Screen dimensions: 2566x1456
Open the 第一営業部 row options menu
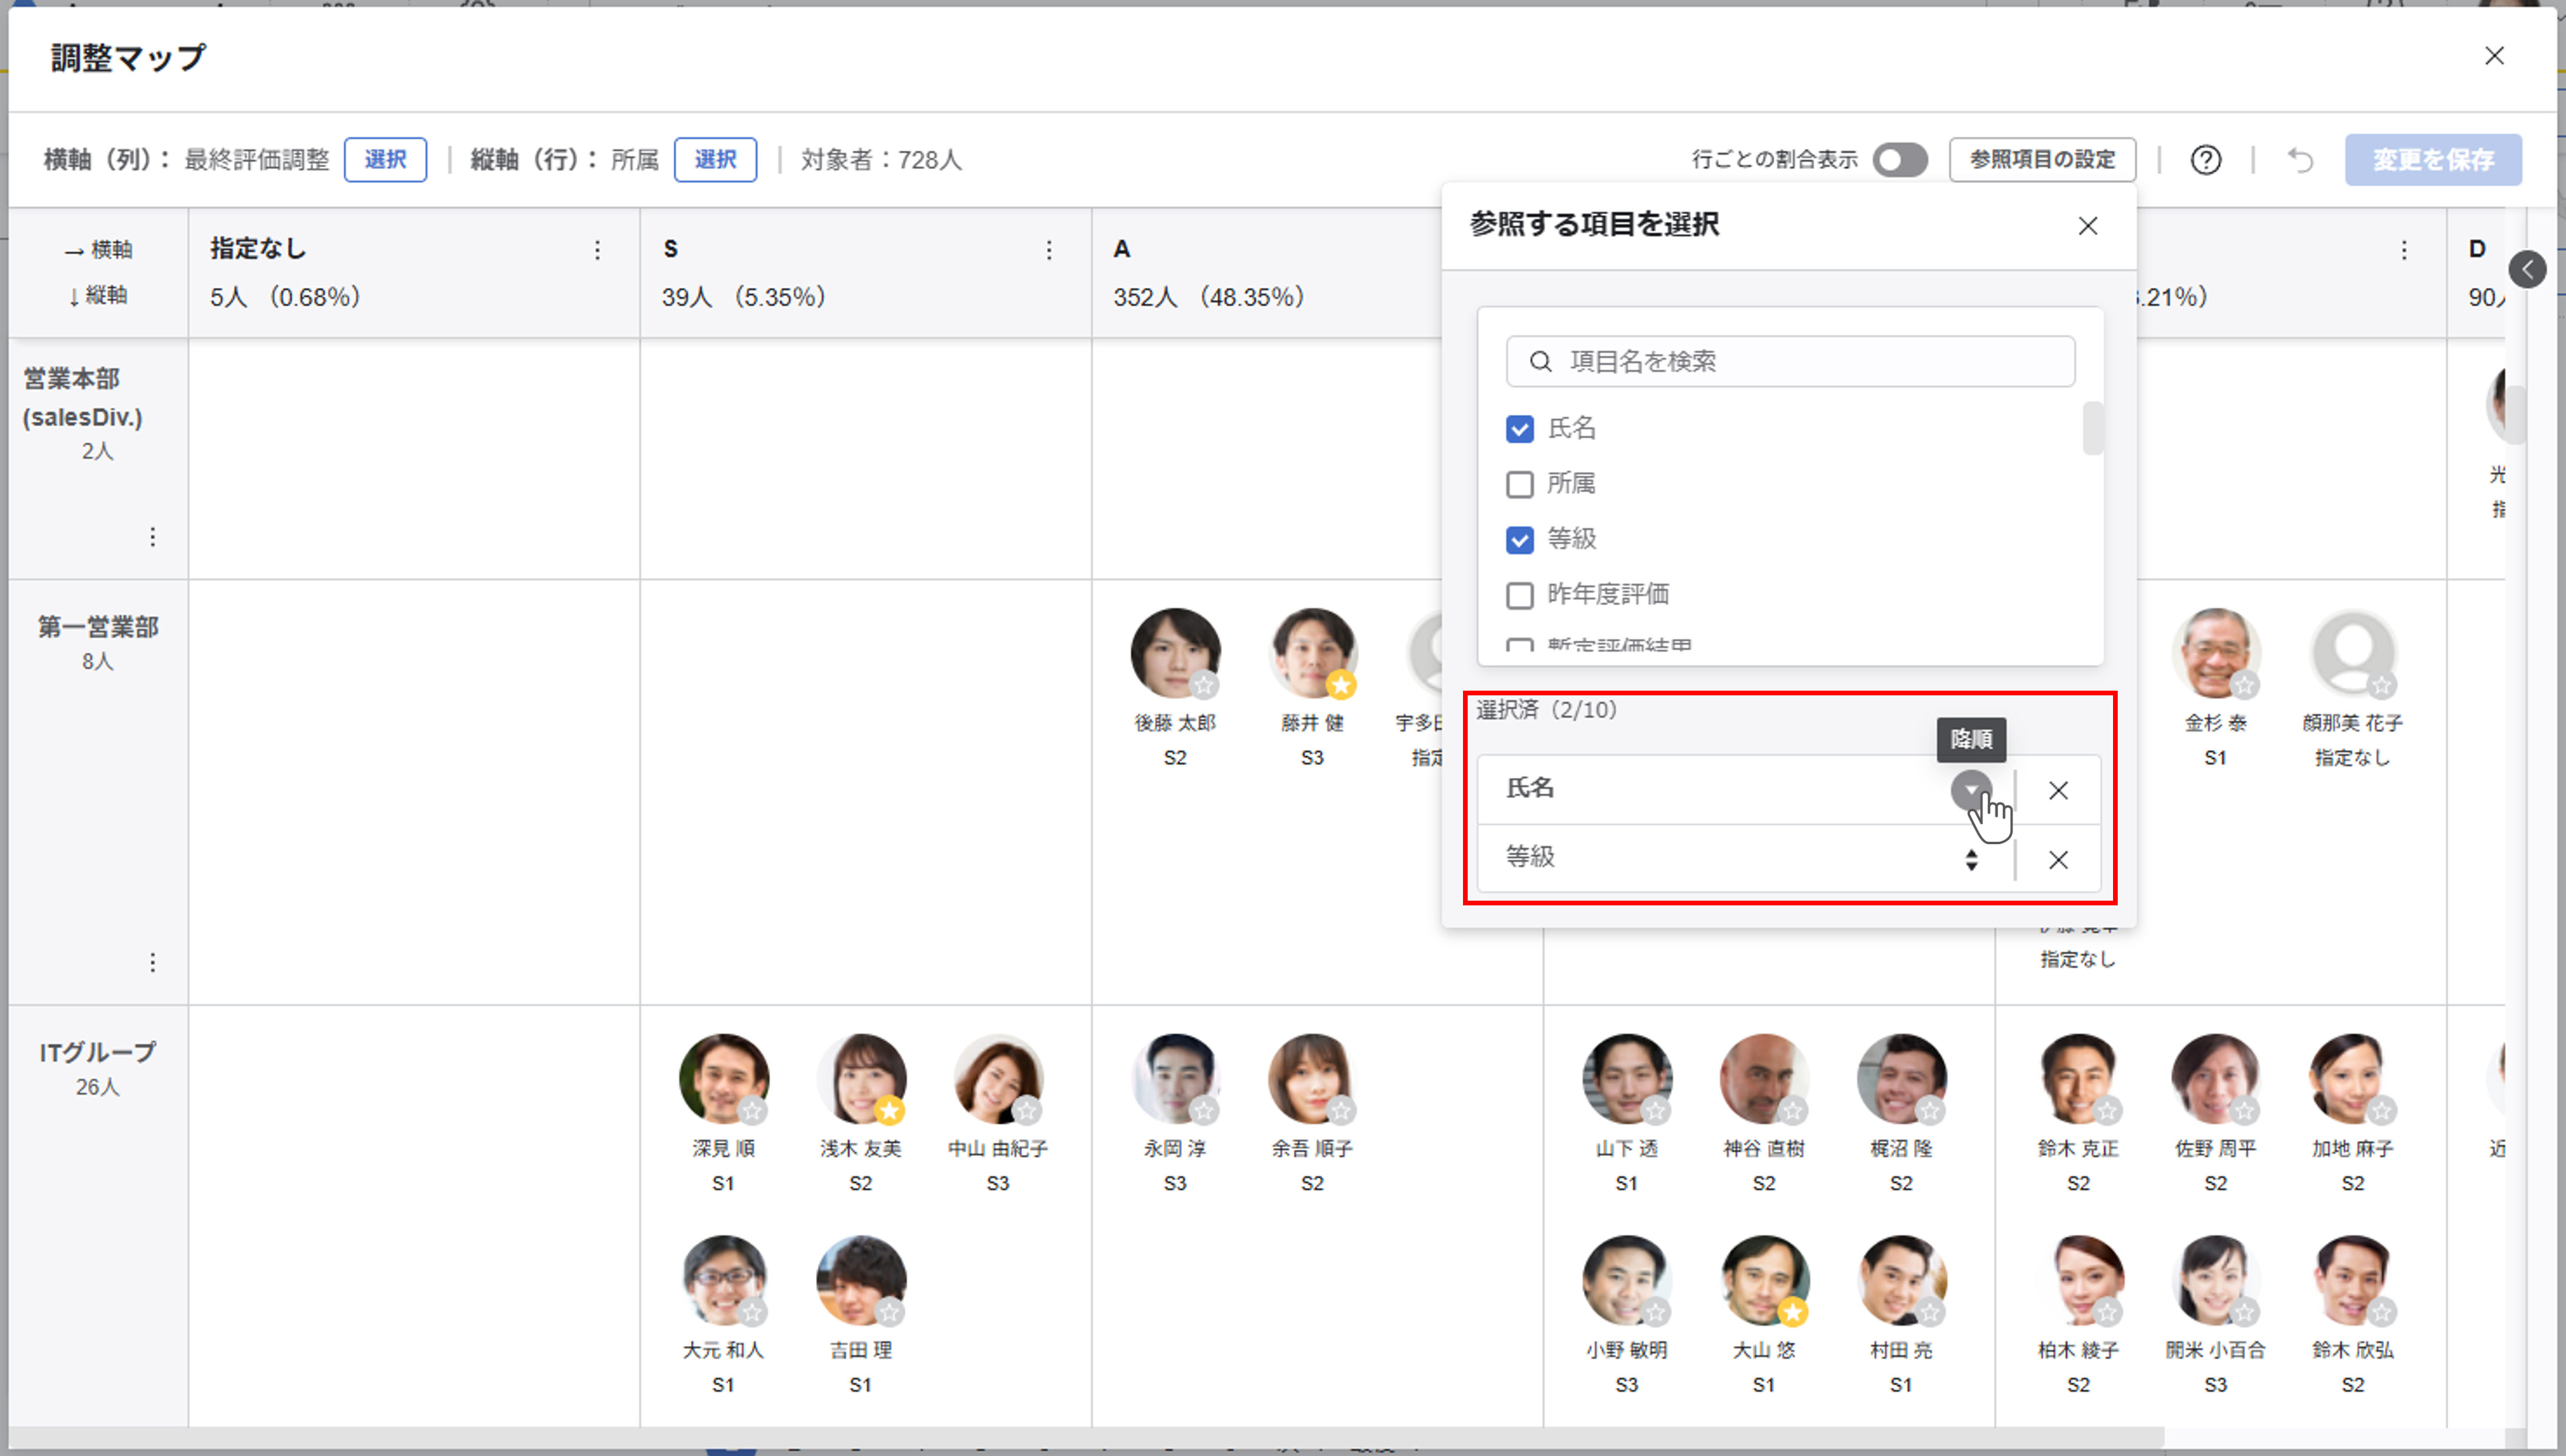click(x=152, y=962)
